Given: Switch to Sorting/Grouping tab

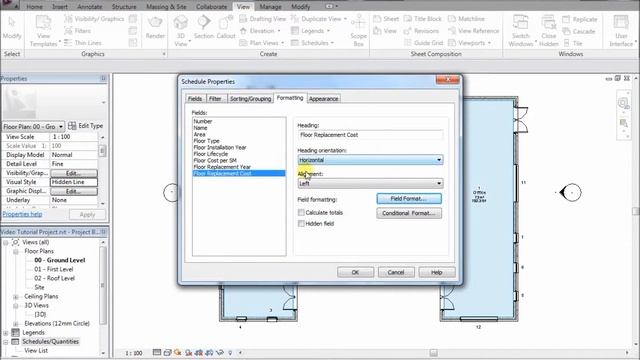Looking at the screenshot, I should tap(250, 99).
